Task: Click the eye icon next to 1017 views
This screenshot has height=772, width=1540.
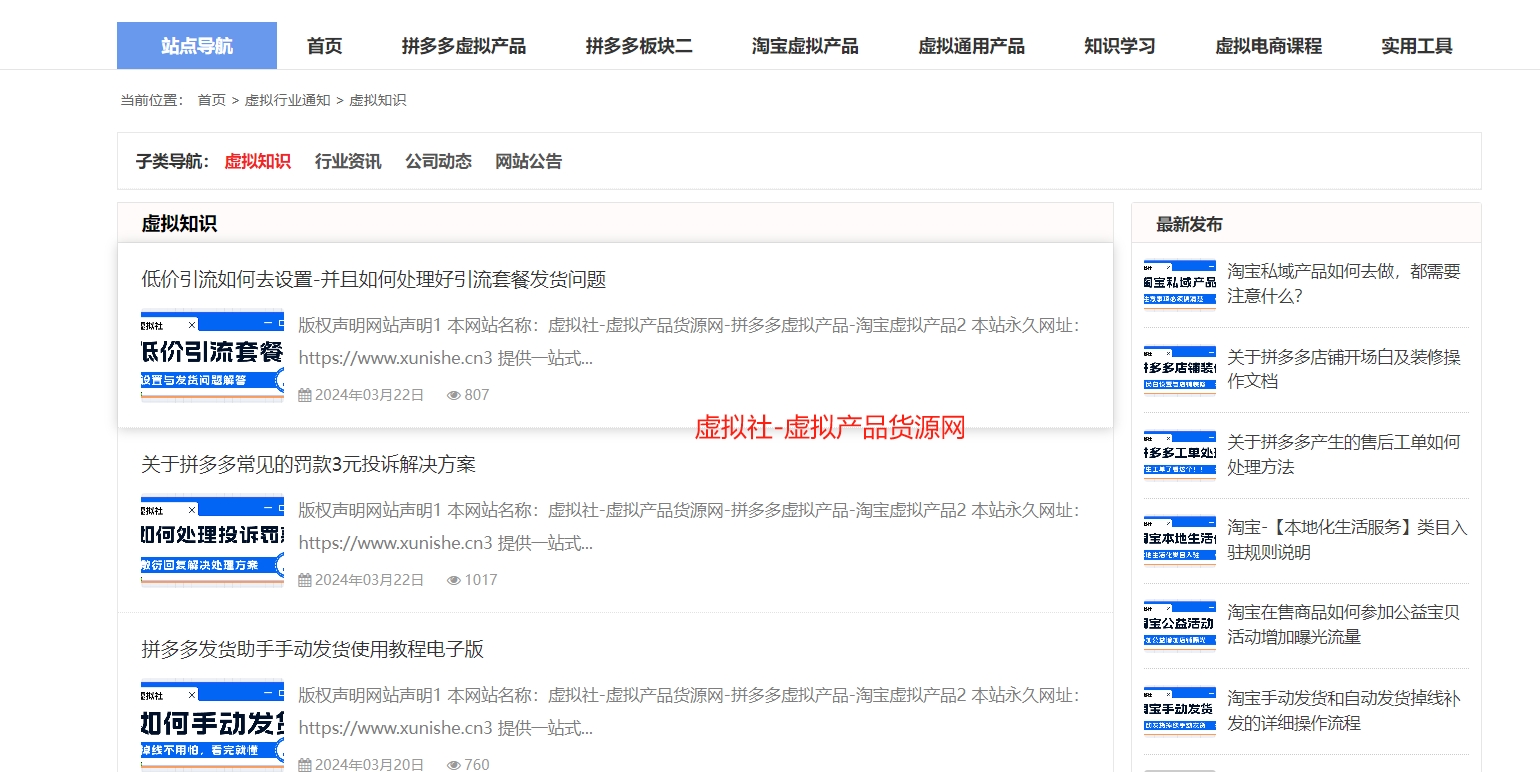Action: pos(454,579)
